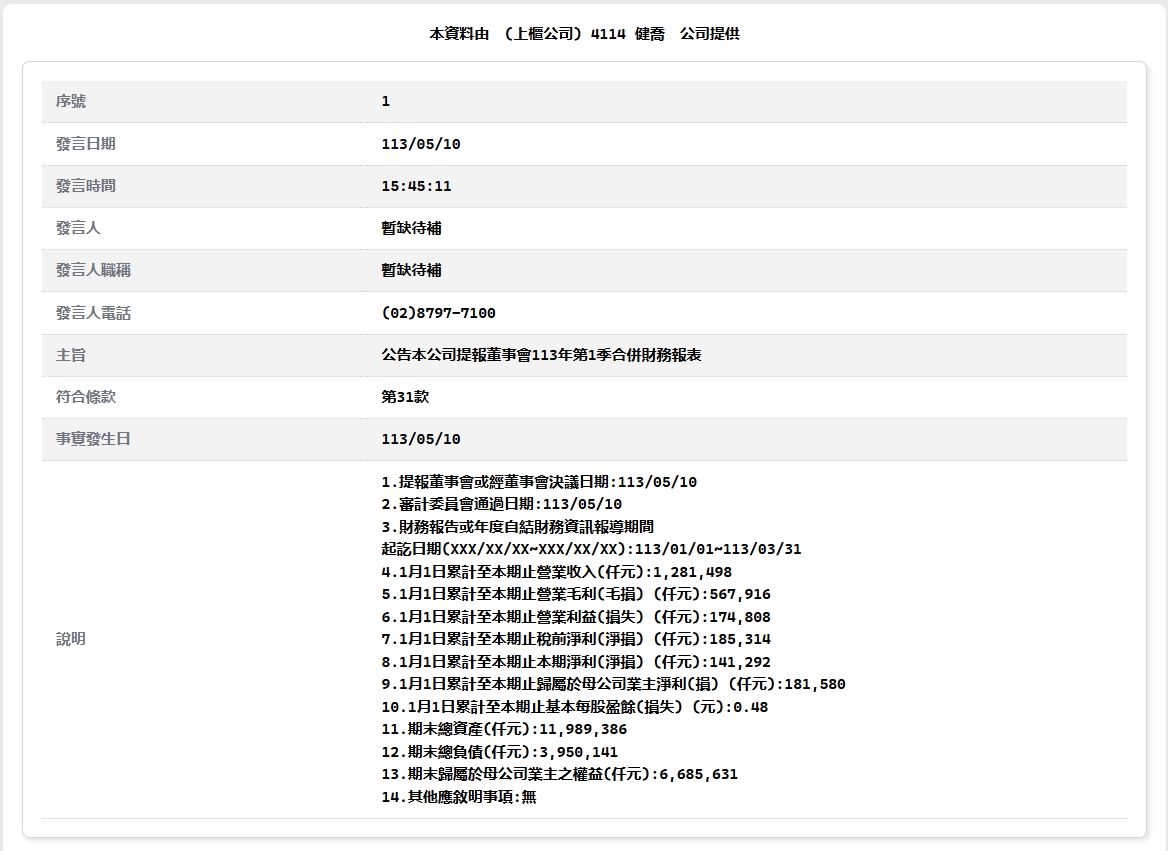Click the '發言日期' label
This screenshot has width=1168, height=851.
coord(86,144)
